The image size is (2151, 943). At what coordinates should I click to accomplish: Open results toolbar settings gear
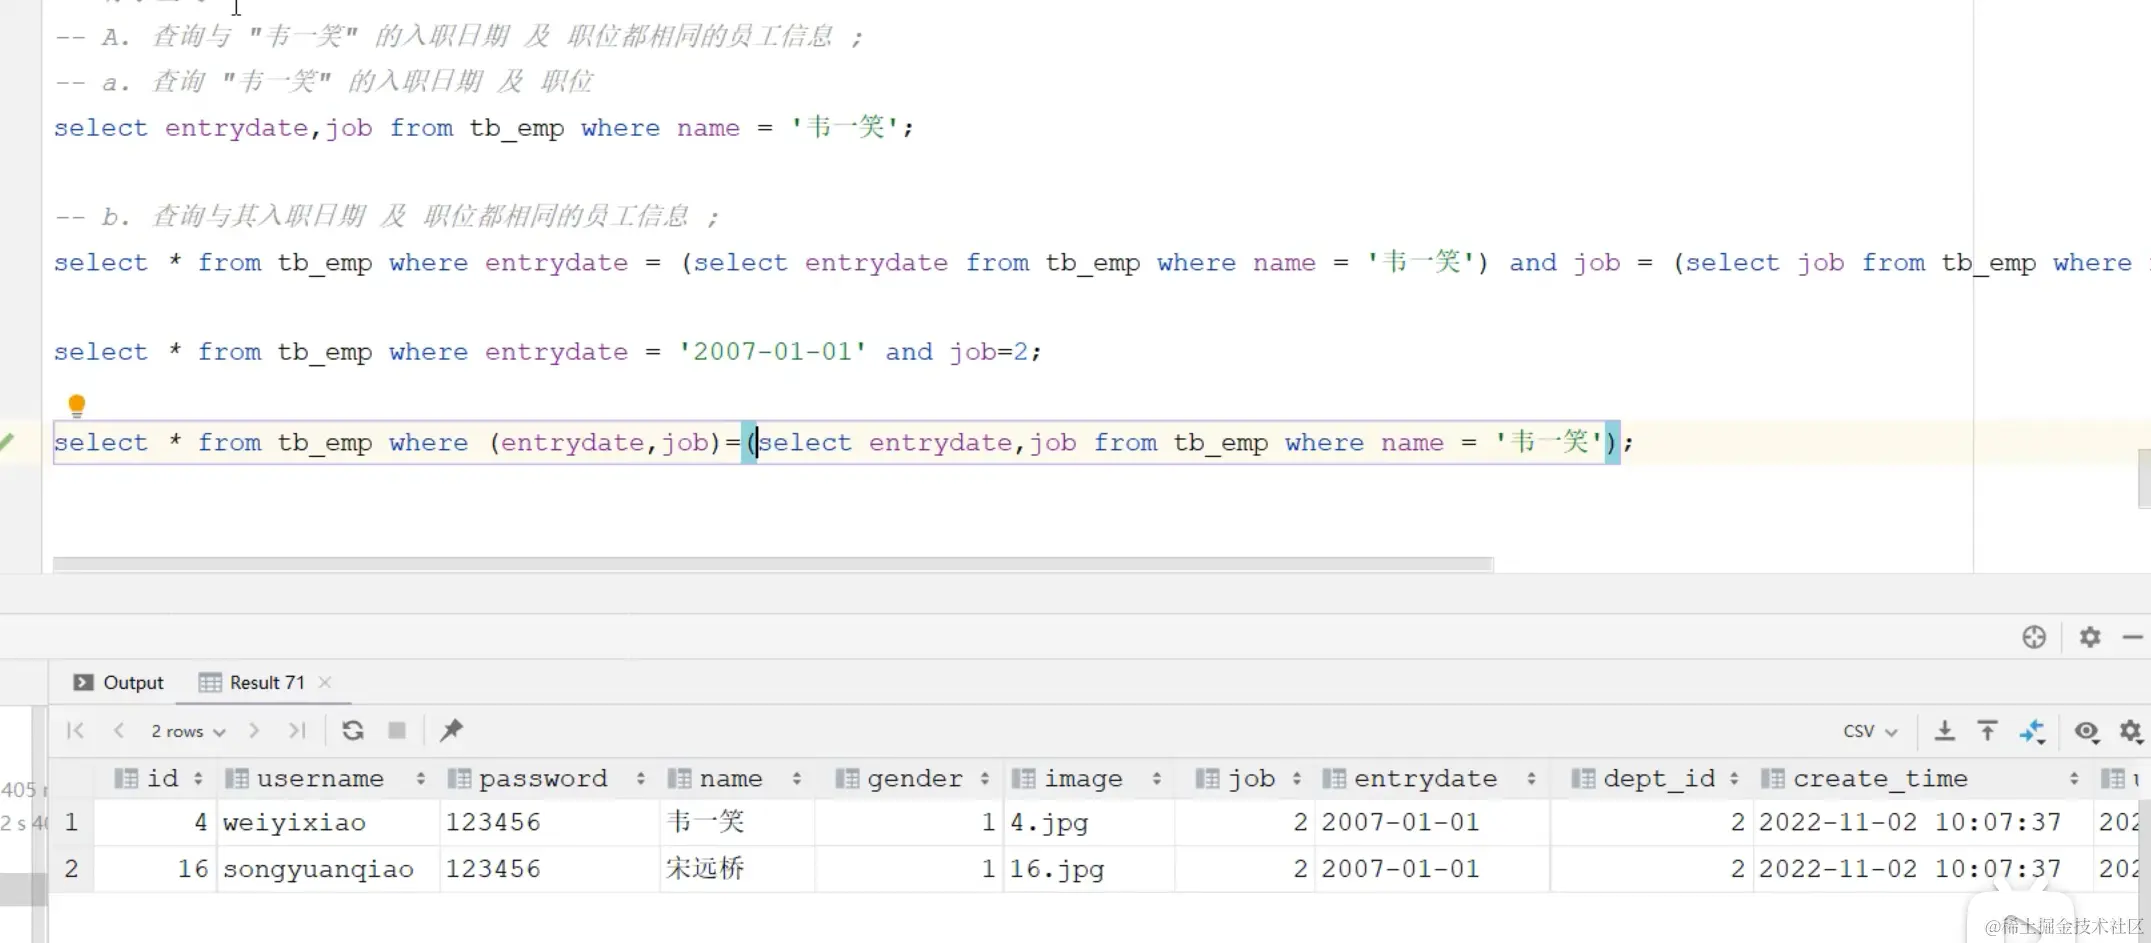click(2131, 731)
